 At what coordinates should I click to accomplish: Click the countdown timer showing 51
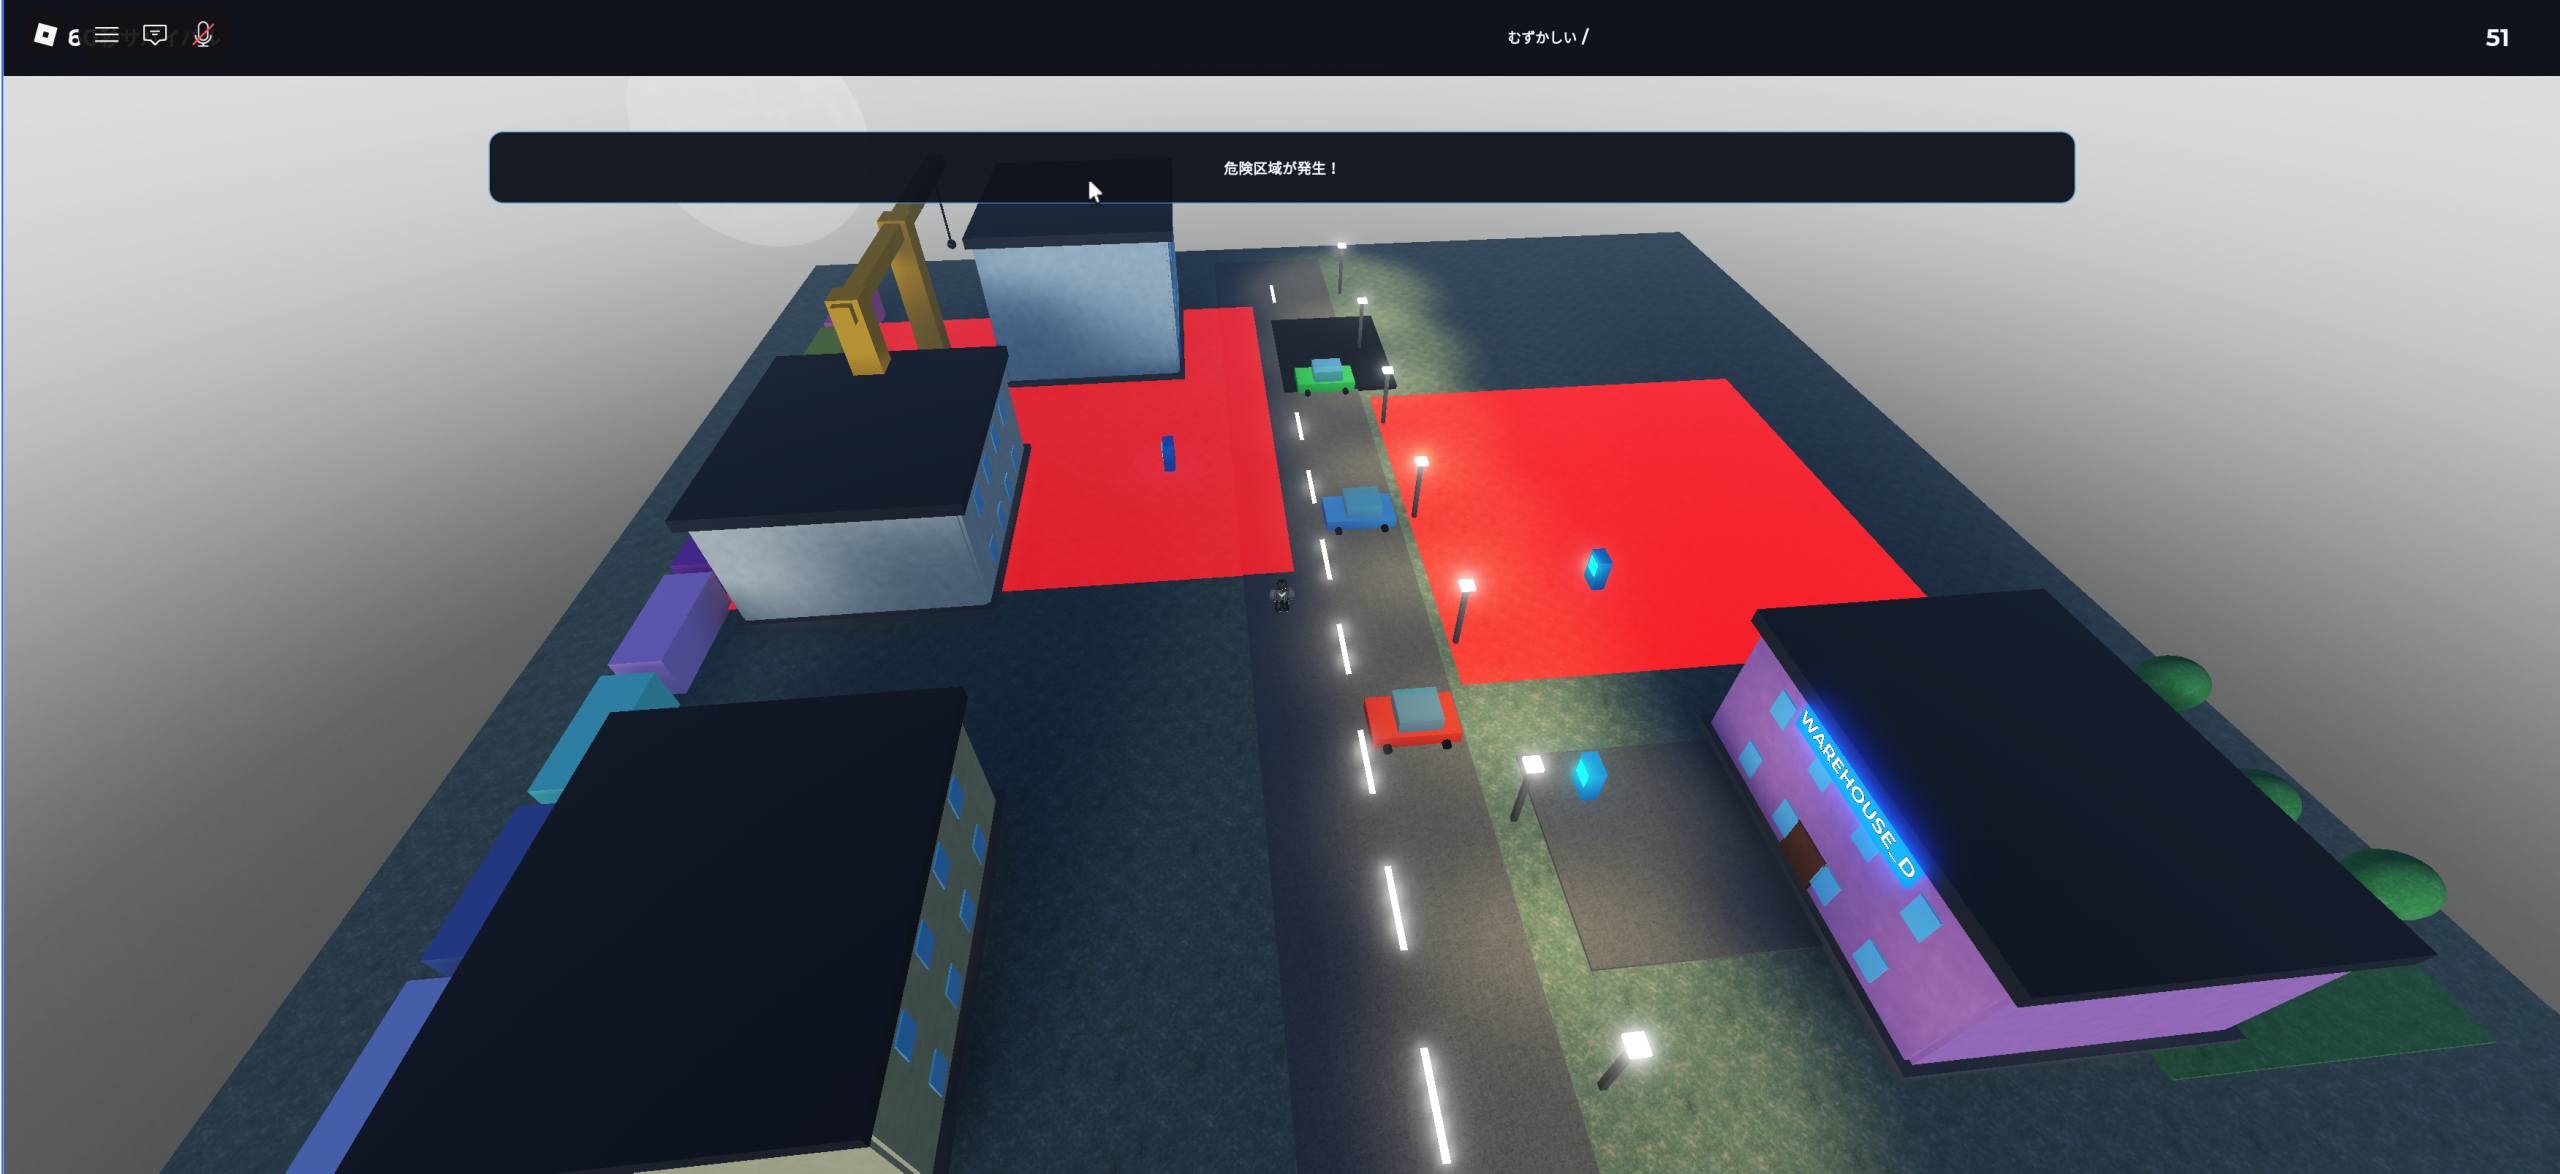pyautogui.click(x=2496, y=38)
